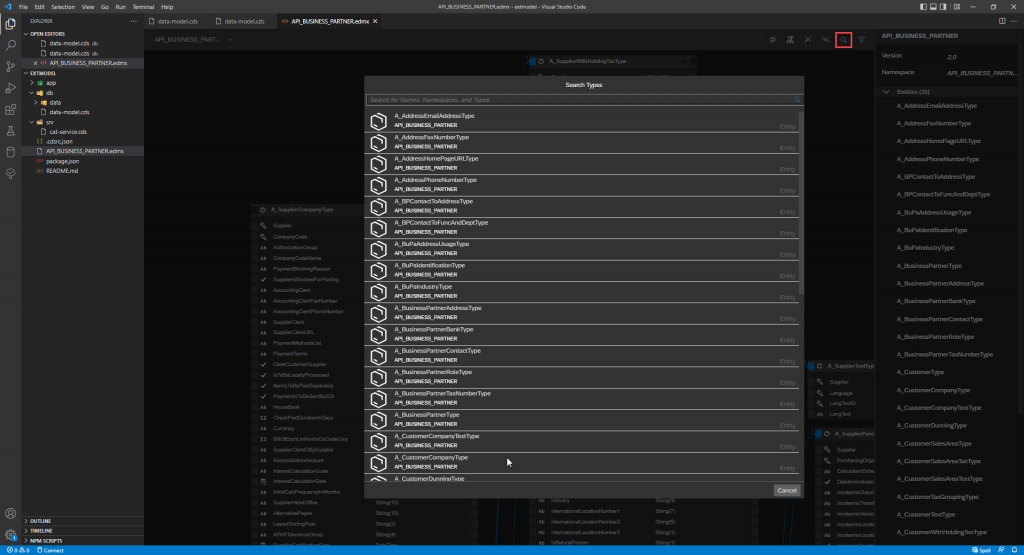The image size is (1024, 555).
Task: Select A_BuPaIndustryType in search results
Action: (x=581, y=292)
